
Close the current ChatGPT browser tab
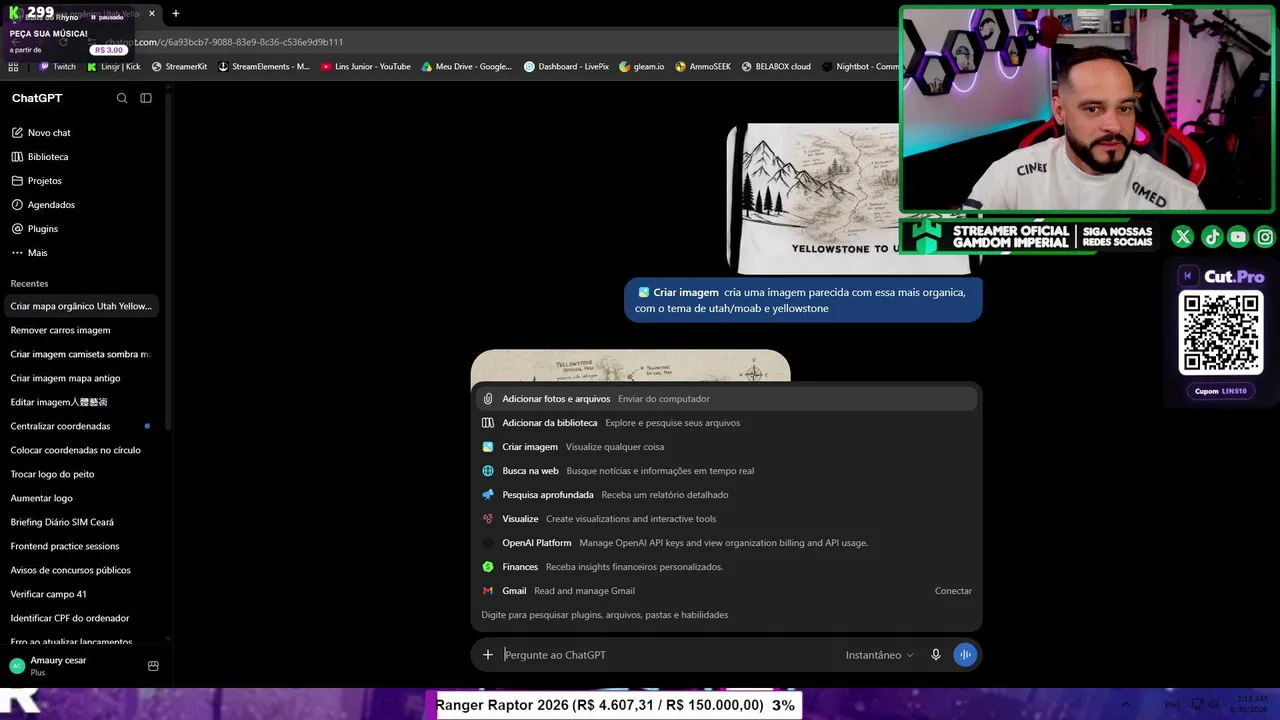(x=152, y=14)
